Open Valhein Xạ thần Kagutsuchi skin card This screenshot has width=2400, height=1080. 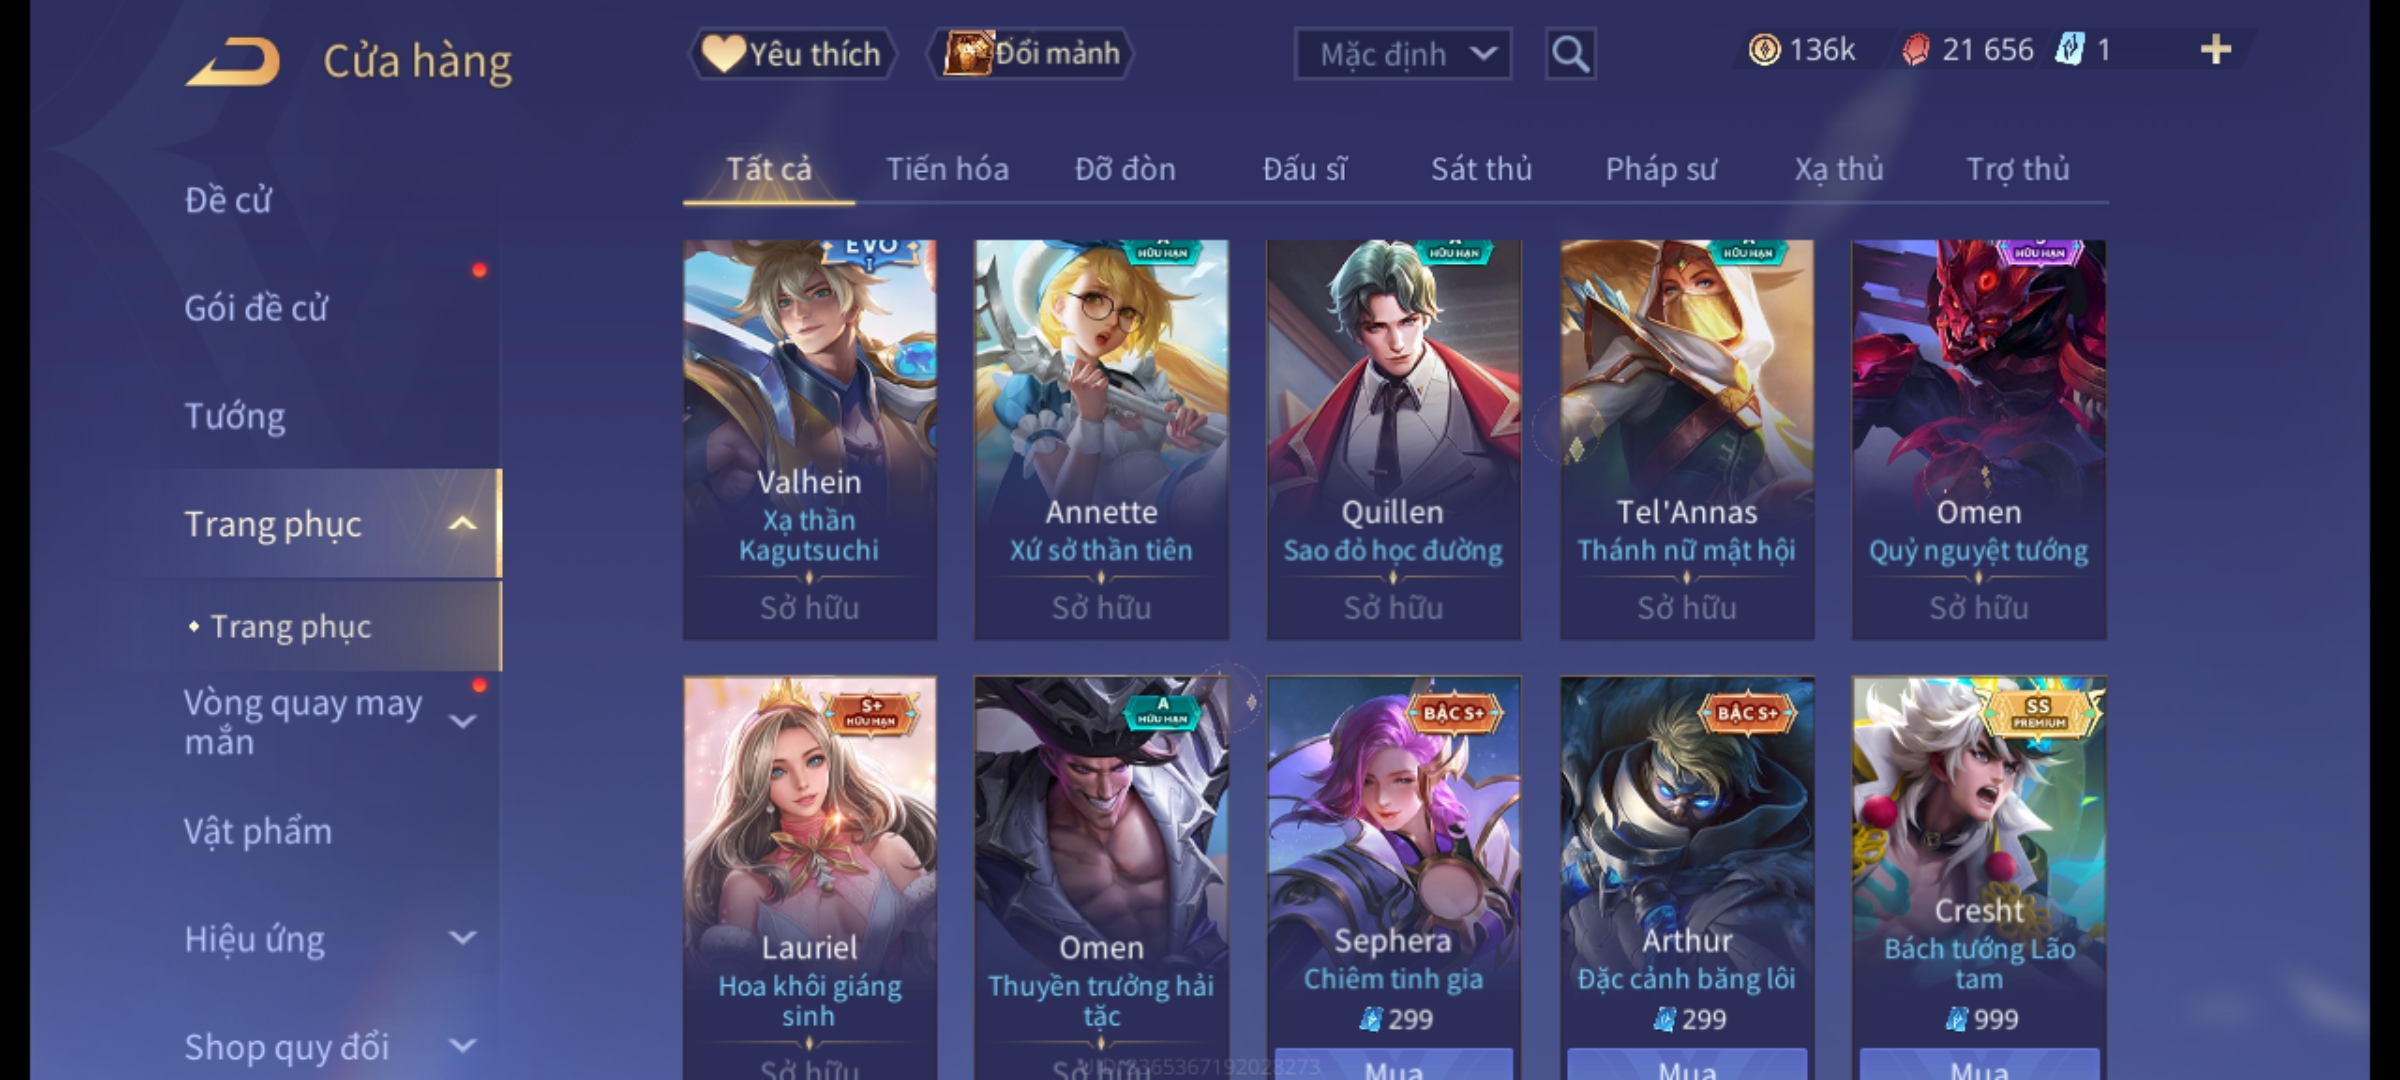tap(810, 440)
